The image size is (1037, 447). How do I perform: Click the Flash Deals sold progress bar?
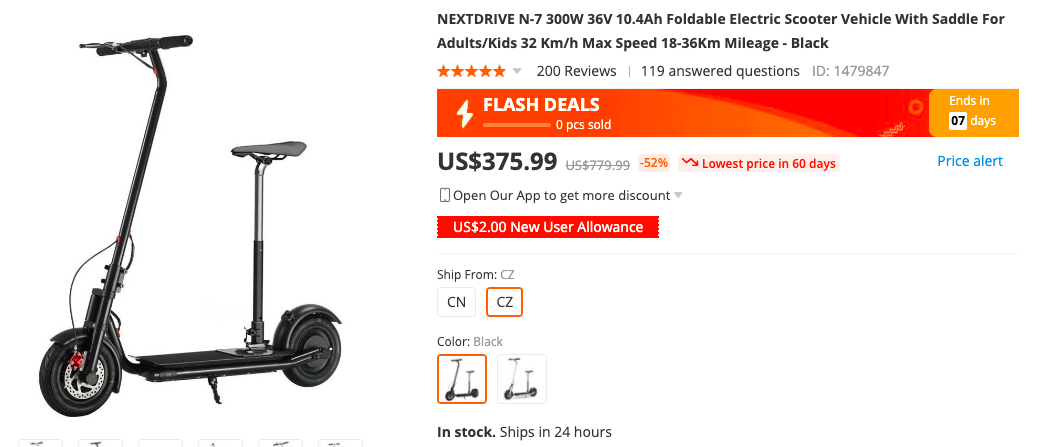515,125
